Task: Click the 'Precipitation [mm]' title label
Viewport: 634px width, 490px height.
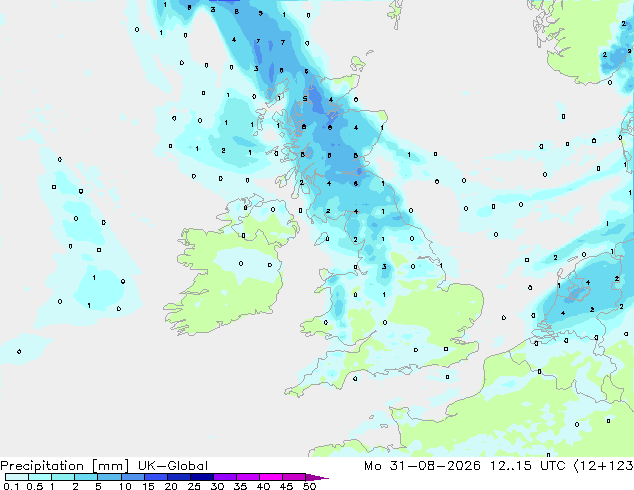Action: tap(65, 466)
